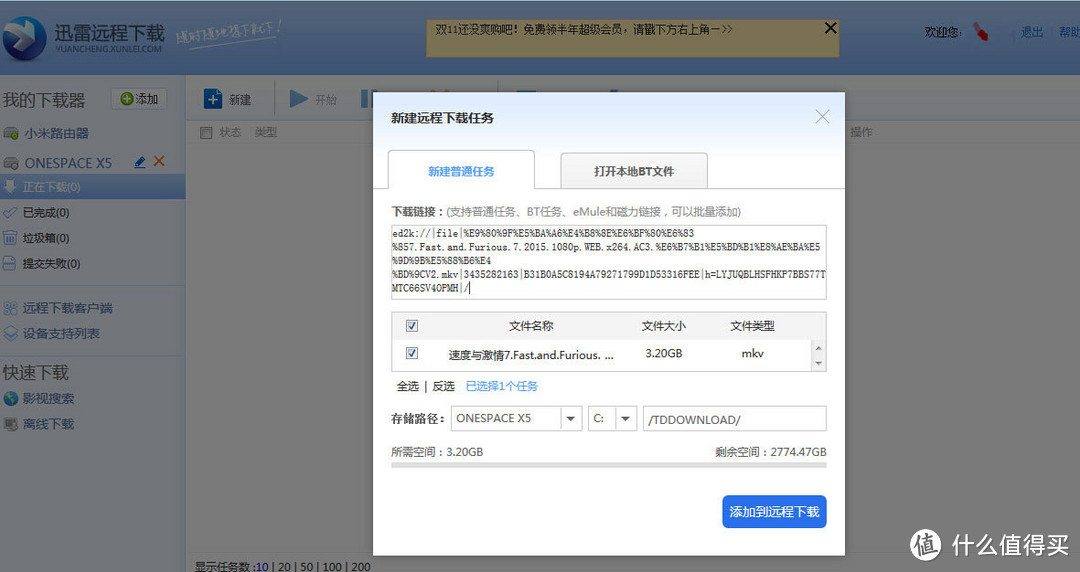1080x572 pixels.
Task: Click 已选择1个任务 link
Action: (502, 386)
